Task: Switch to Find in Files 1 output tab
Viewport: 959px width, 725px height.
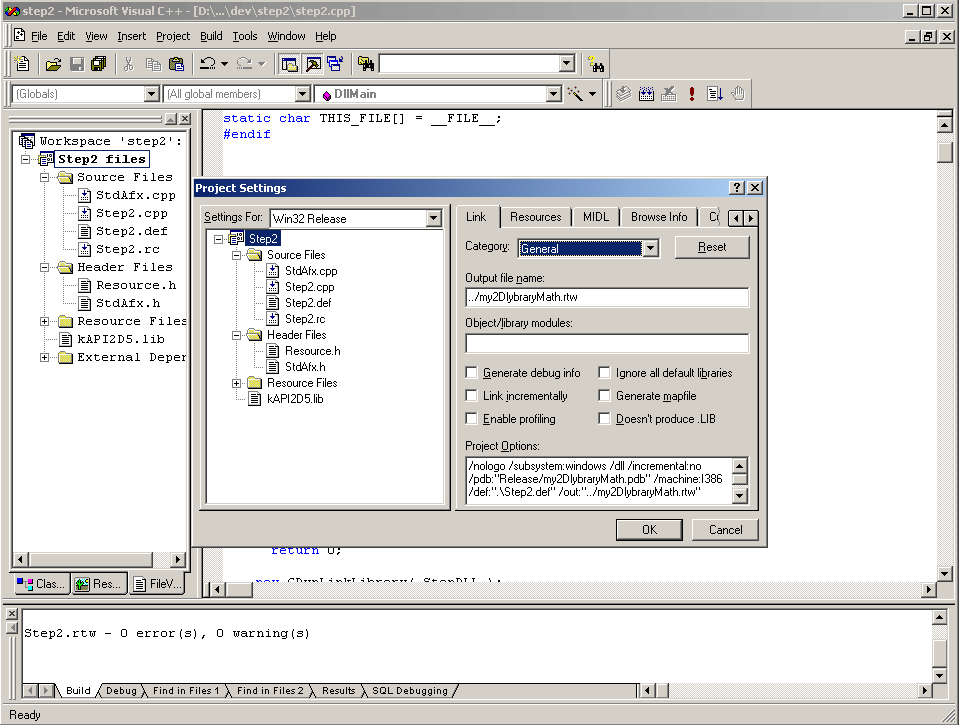Action: click(185, 691)
